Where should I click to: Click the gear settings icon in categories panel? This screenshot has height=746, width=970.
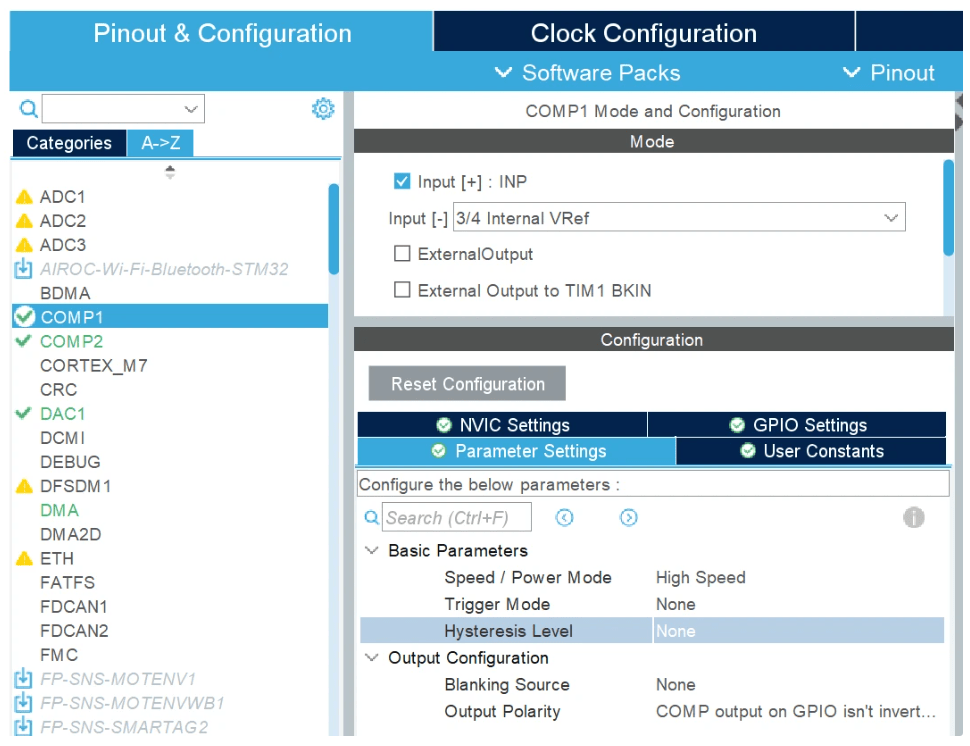[323, 109]
